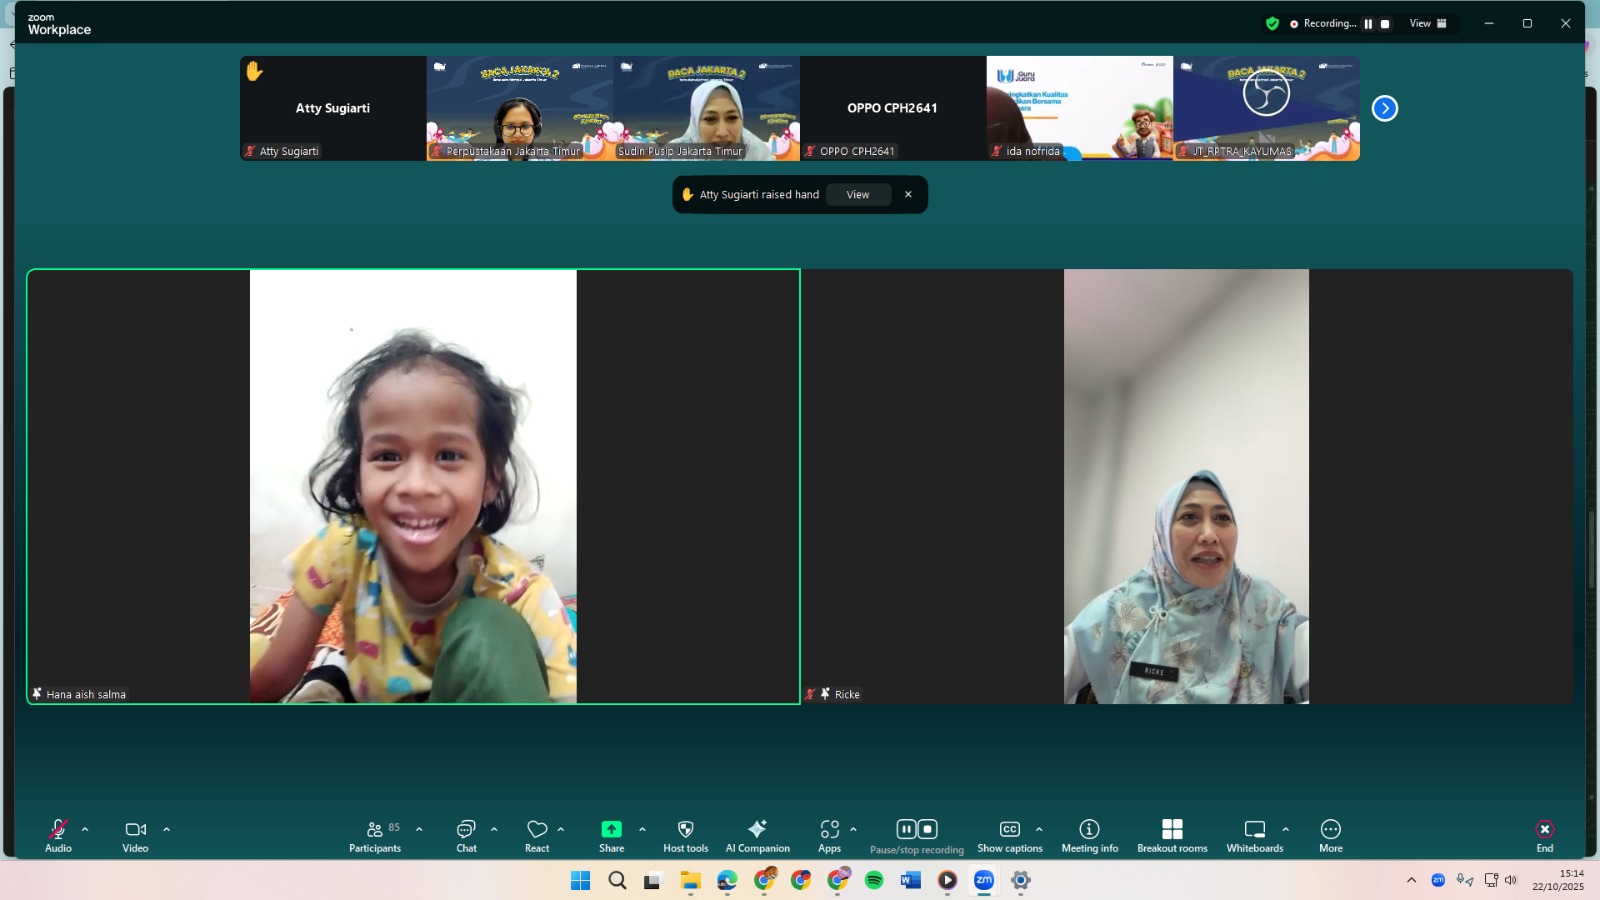Open the View layout menu
Viewport: 1600px width, 900px height.
(1428, 23)
